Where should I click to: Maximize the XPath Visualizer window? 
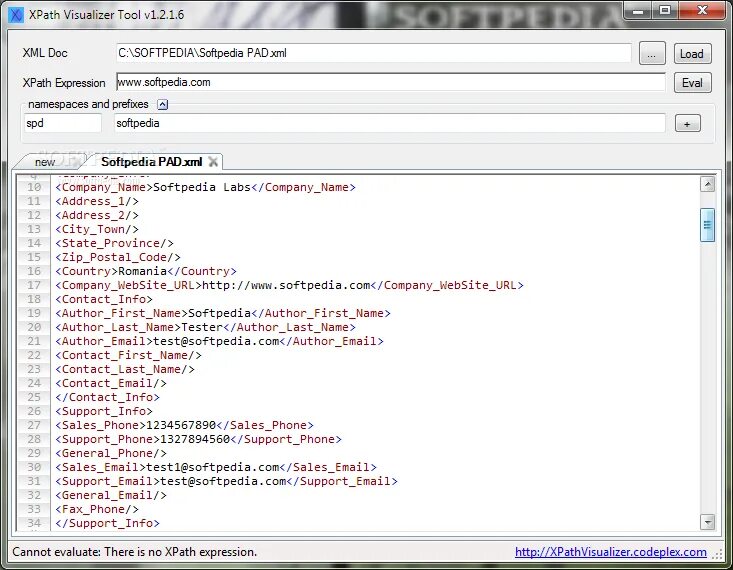pyautogui.click(x=665, y=10)
